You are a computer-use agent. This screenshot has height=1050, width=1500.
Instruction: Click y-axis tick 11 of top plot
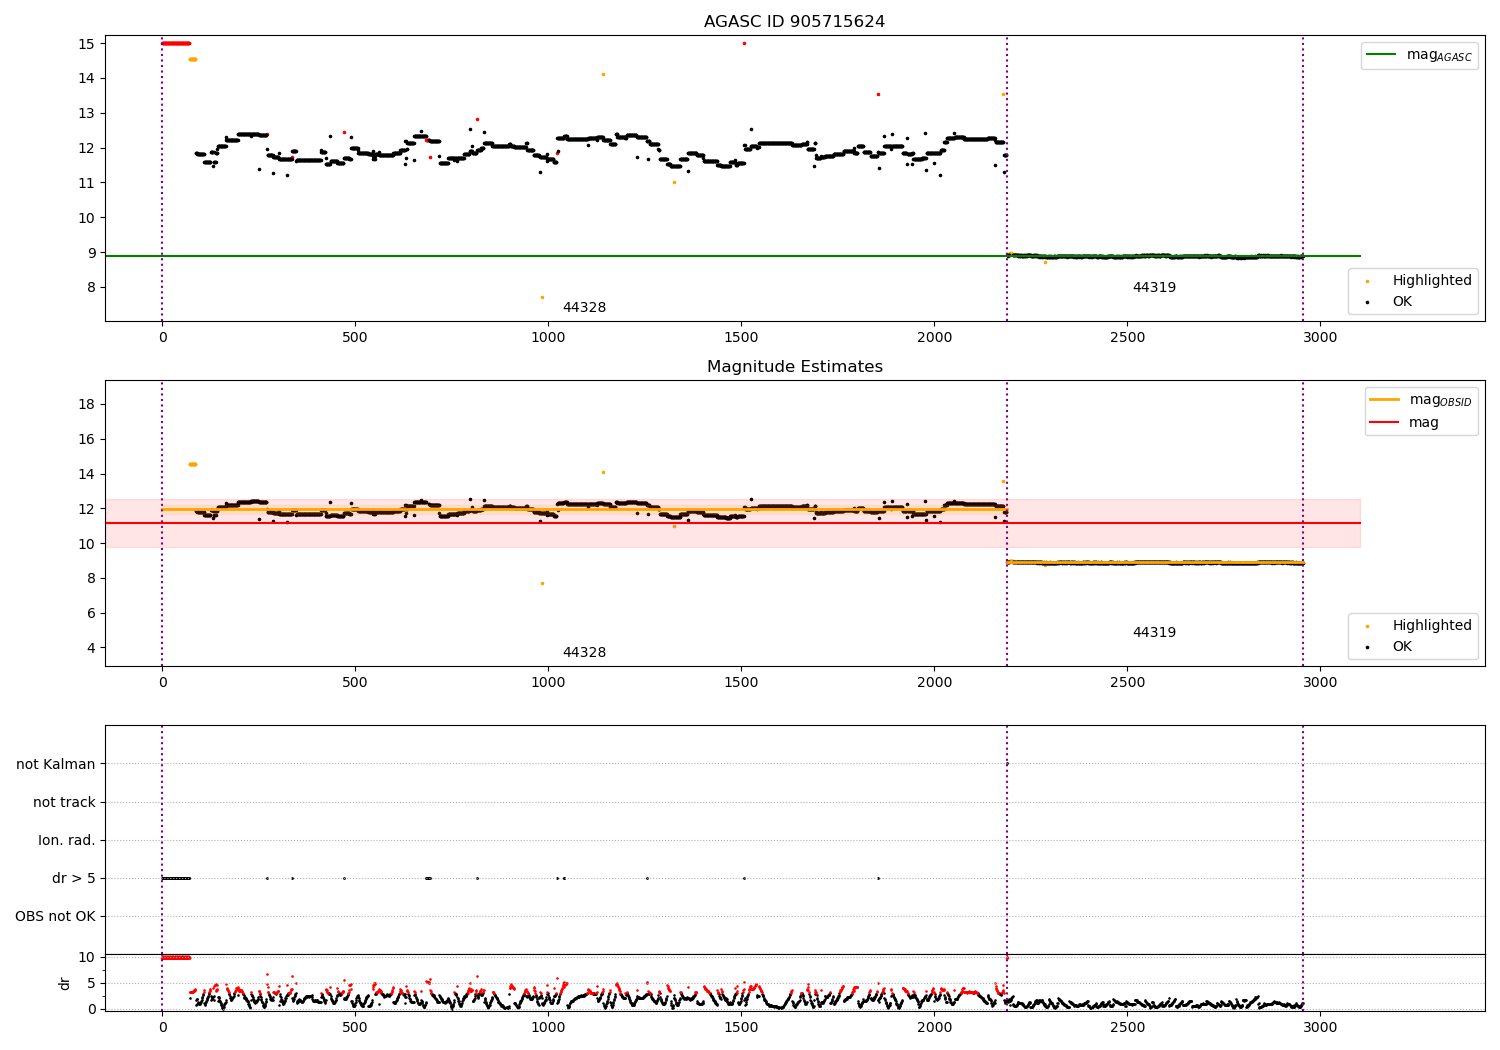point(86,183)
